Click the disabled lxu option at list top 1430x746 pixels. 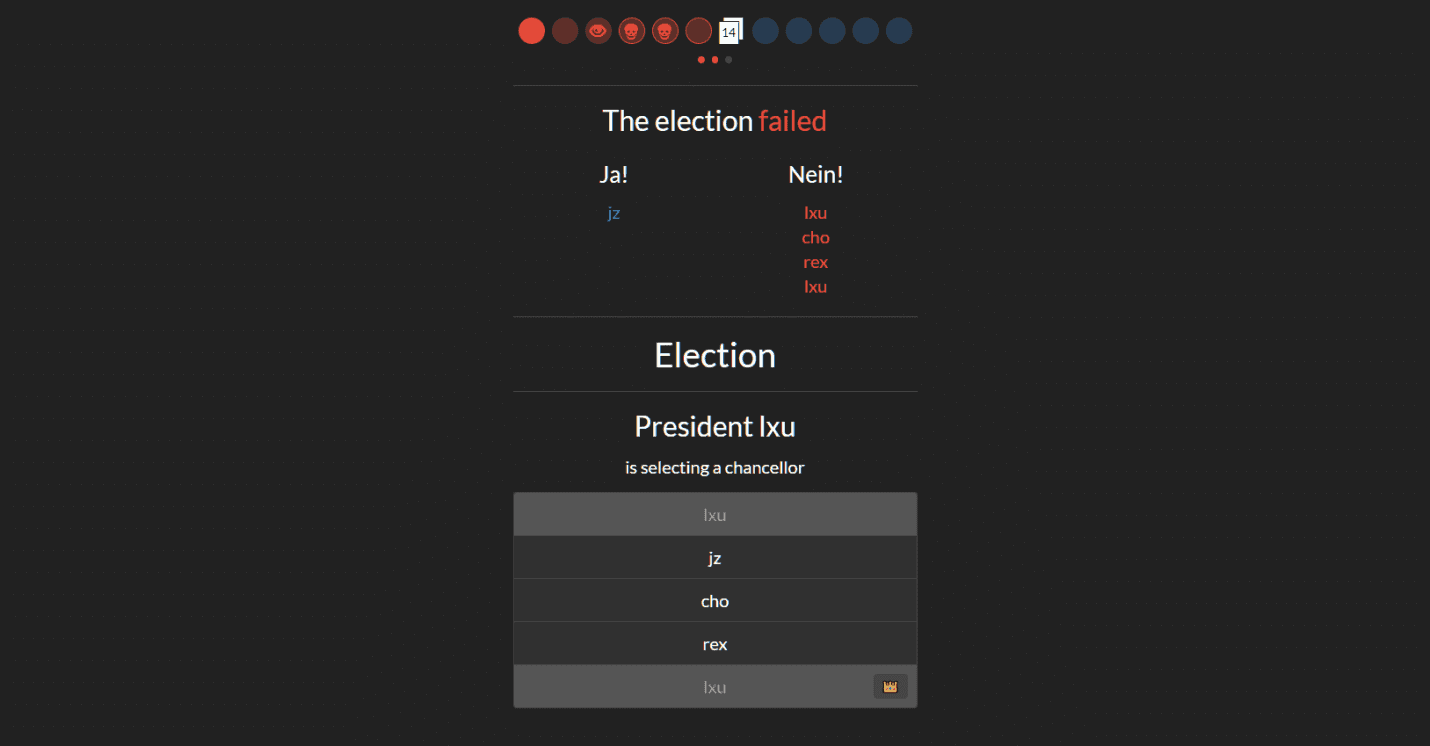click(x=715, y=515)
